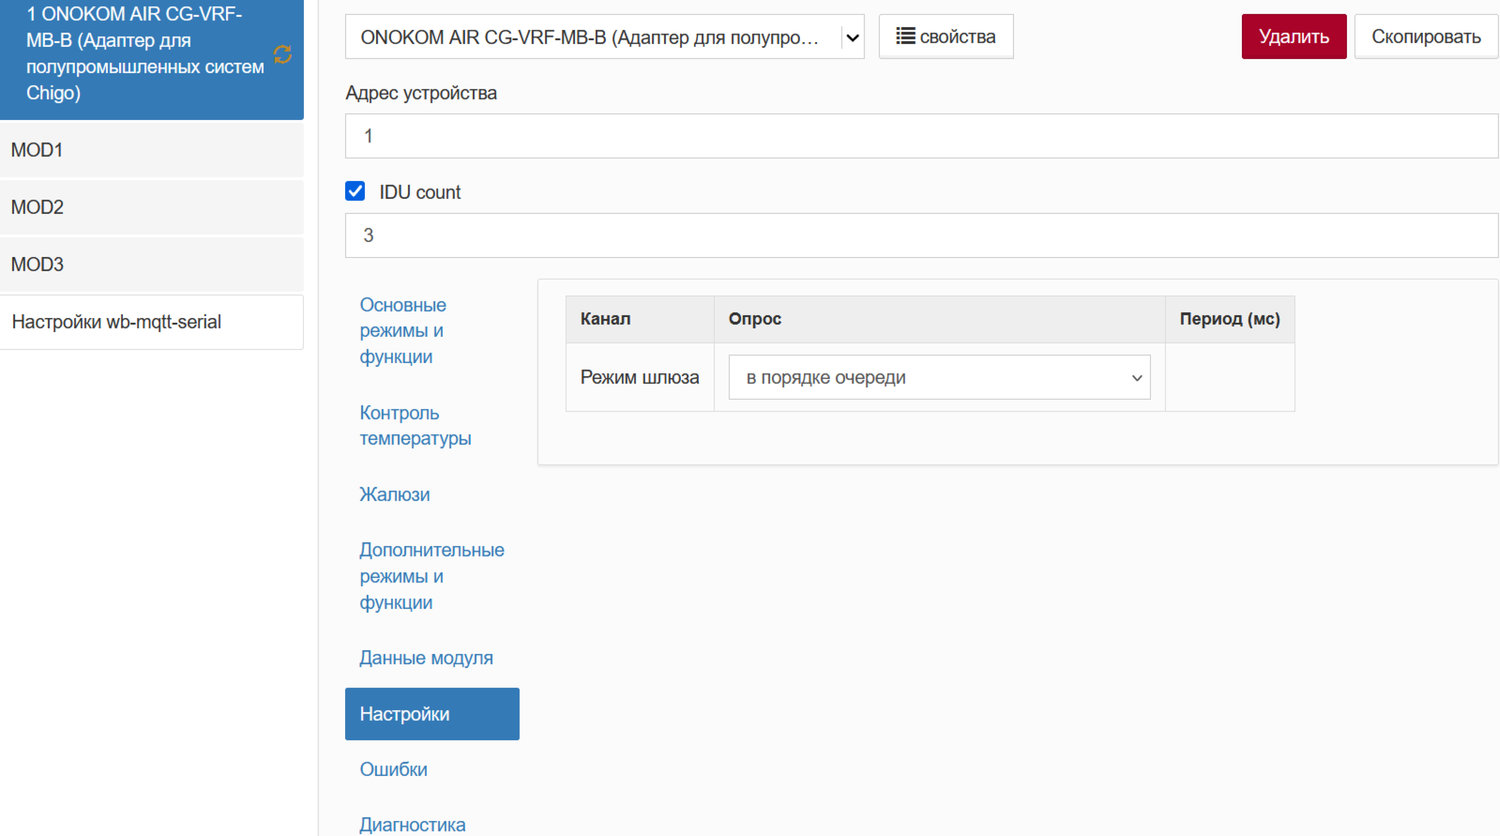The image size is (1500, 836).
Task: Select the MOD2 device entry
Action: 152,207
